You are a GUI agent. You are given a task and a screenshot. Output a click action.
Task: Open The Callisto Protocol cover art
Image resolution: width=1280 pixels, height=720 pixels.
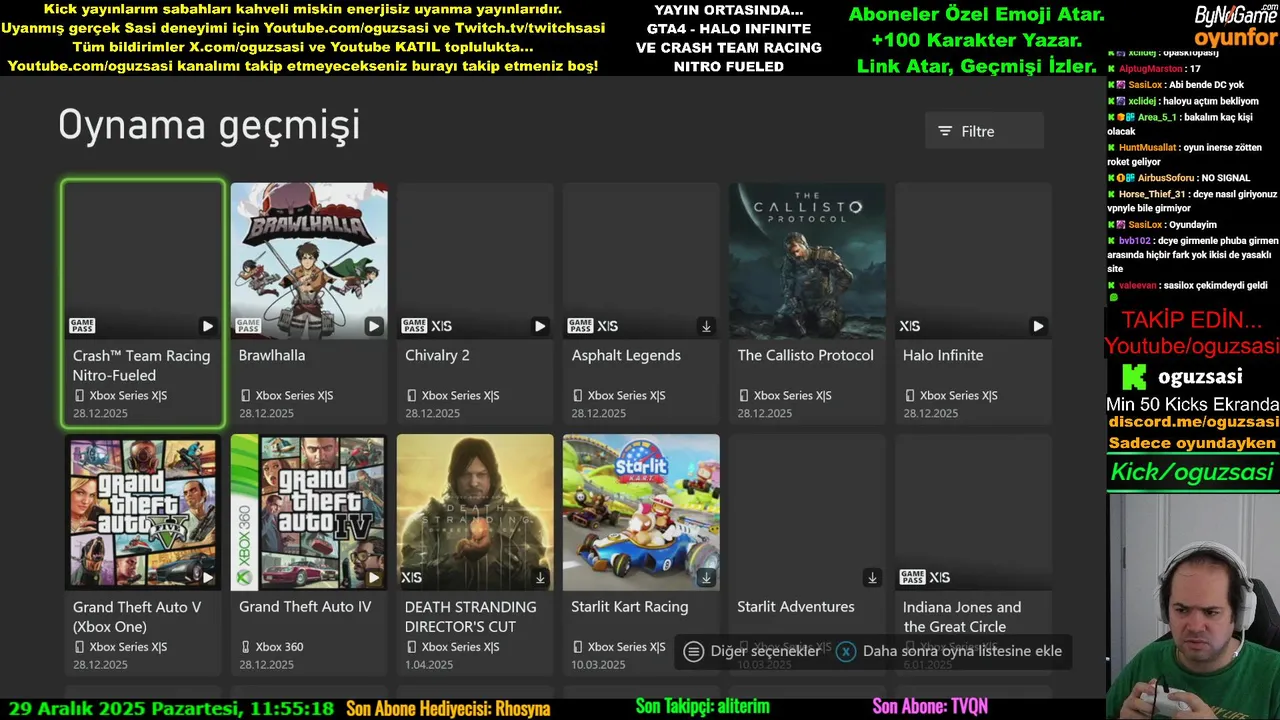pos(807,260)
